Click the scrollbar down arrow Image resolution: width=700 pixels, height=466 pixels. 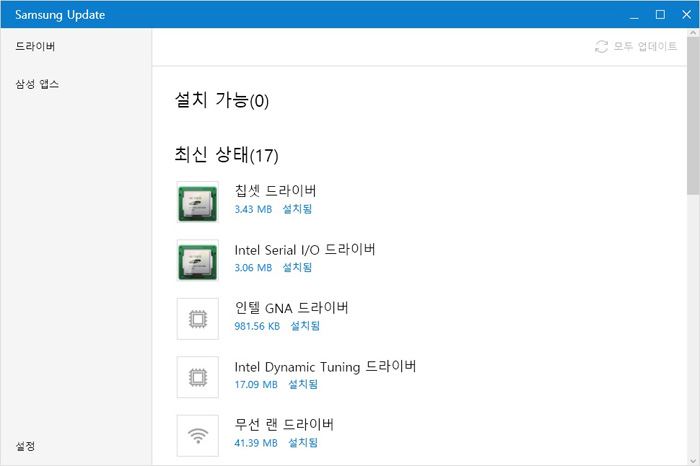(x=693, y=461)
